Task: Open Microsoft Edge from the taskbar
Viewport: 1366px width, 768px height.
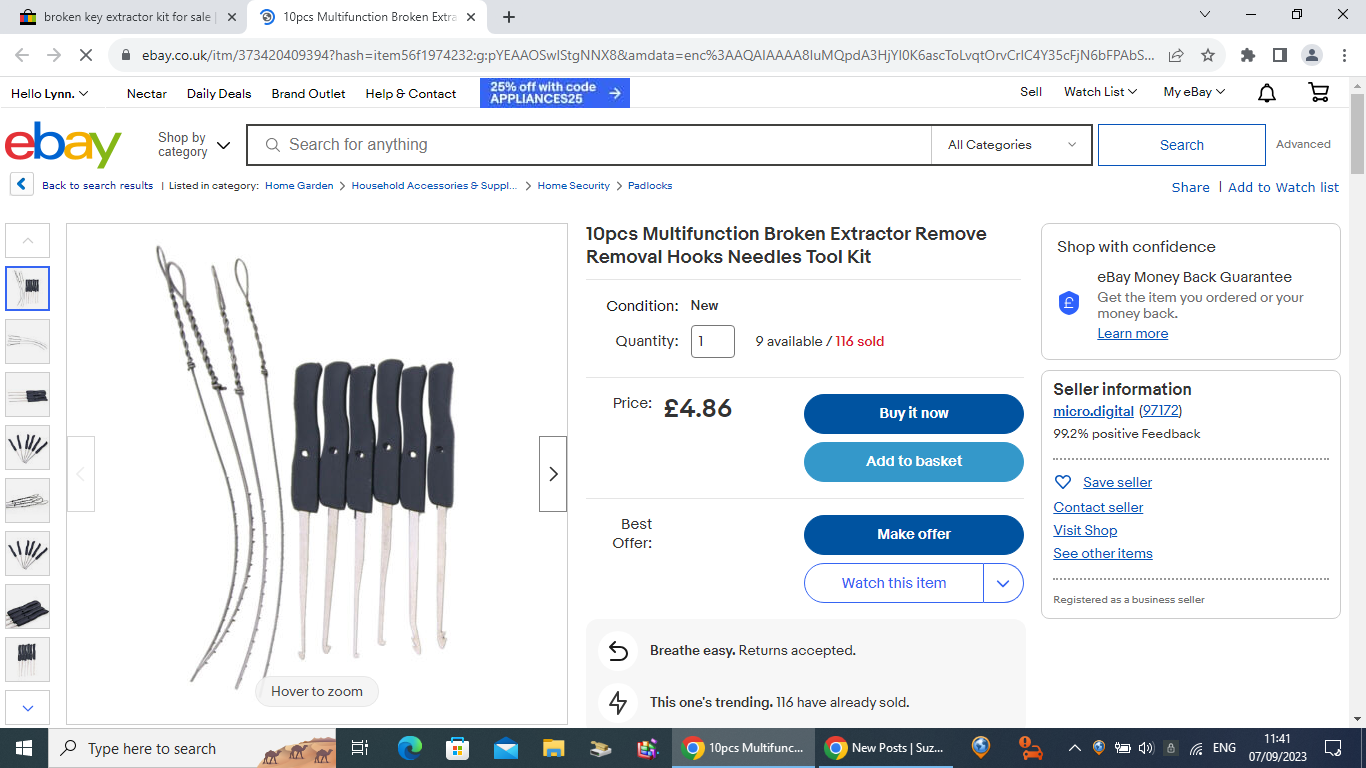Action: 409,748
